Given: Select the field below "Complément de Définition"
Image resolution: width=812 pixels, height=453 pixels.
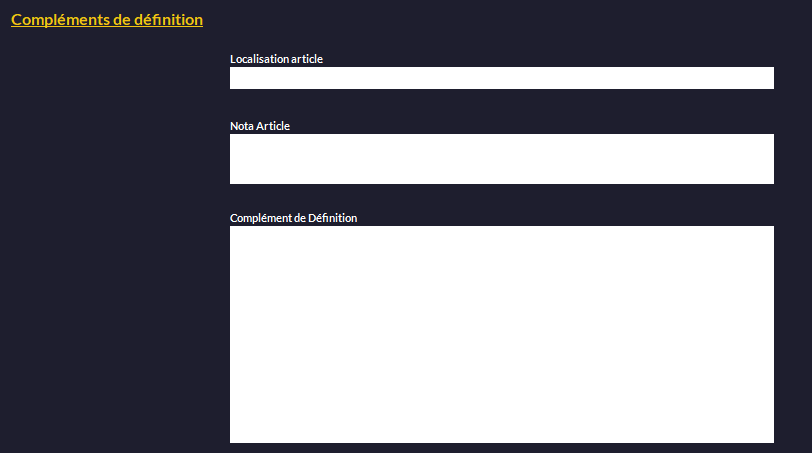Looking at the screenshot, I should click(x=501, y=334).
